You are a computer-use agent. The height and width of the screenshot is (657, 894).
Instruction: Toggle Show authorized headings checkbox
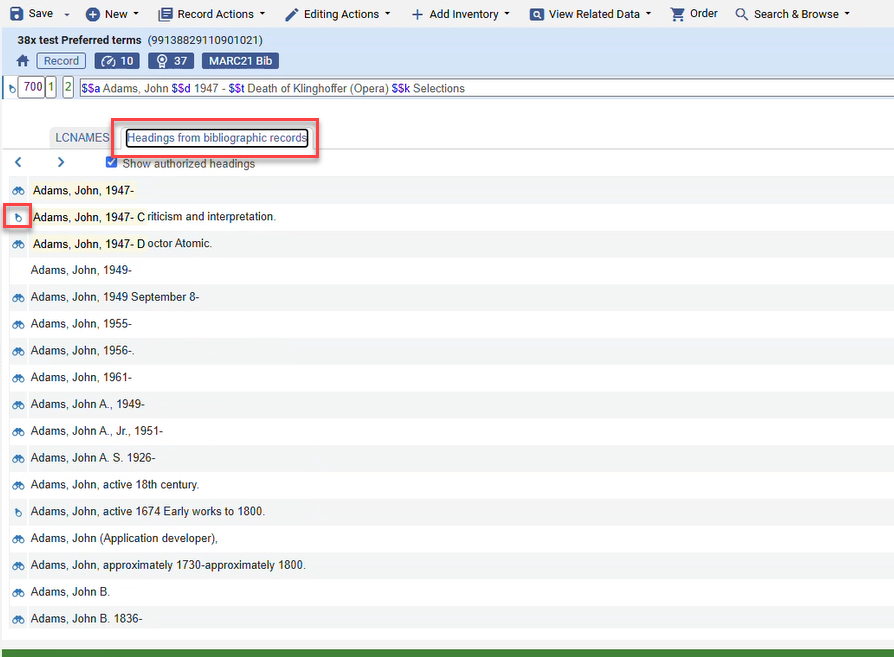coord(111,163)
